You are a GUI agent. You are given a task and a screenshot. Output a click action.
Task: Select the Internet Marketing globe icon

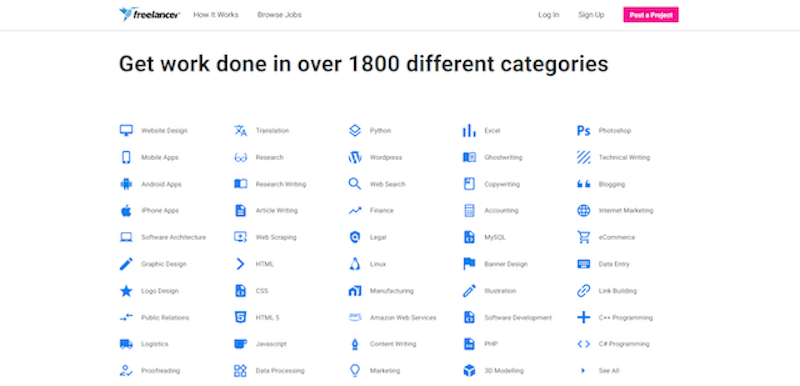pyautogui.click(x=583, y=211)
